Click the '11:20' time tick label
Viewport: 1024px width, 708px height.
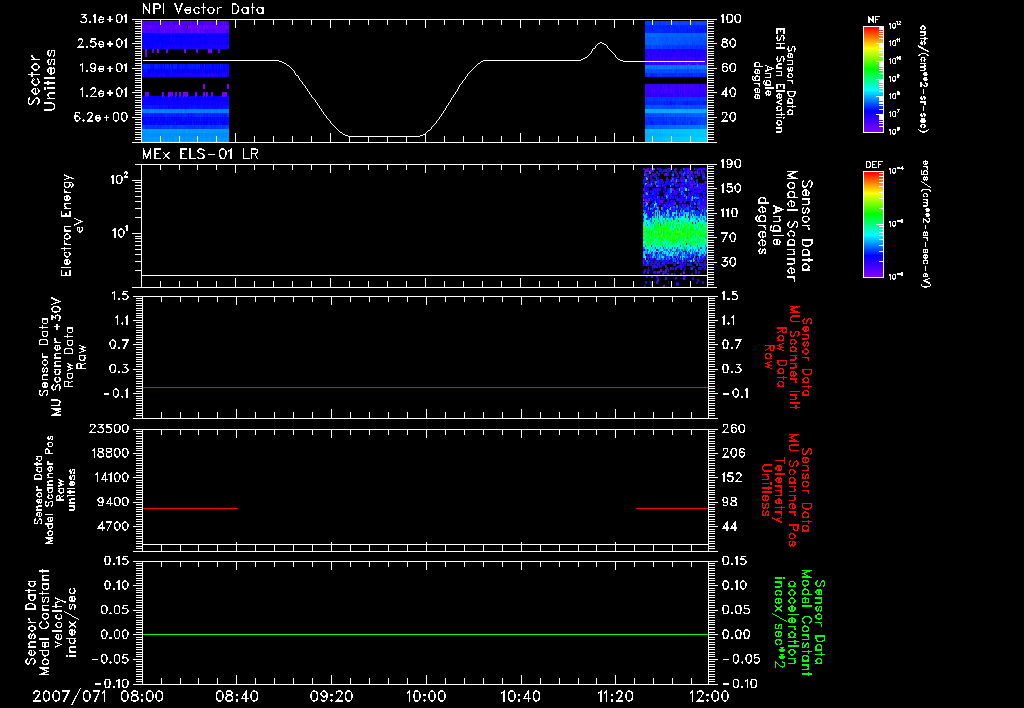coord(615,697)
